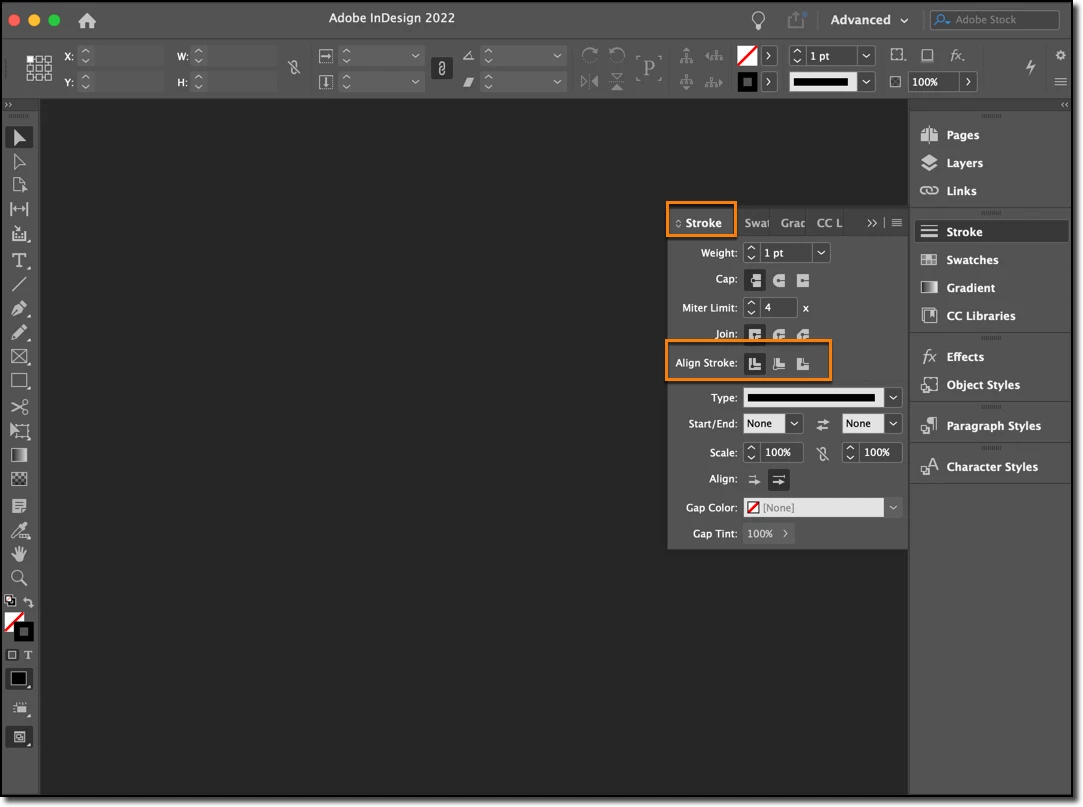Align stroke to outside
The image size is (1083, 807).
[x=803, y=363]
